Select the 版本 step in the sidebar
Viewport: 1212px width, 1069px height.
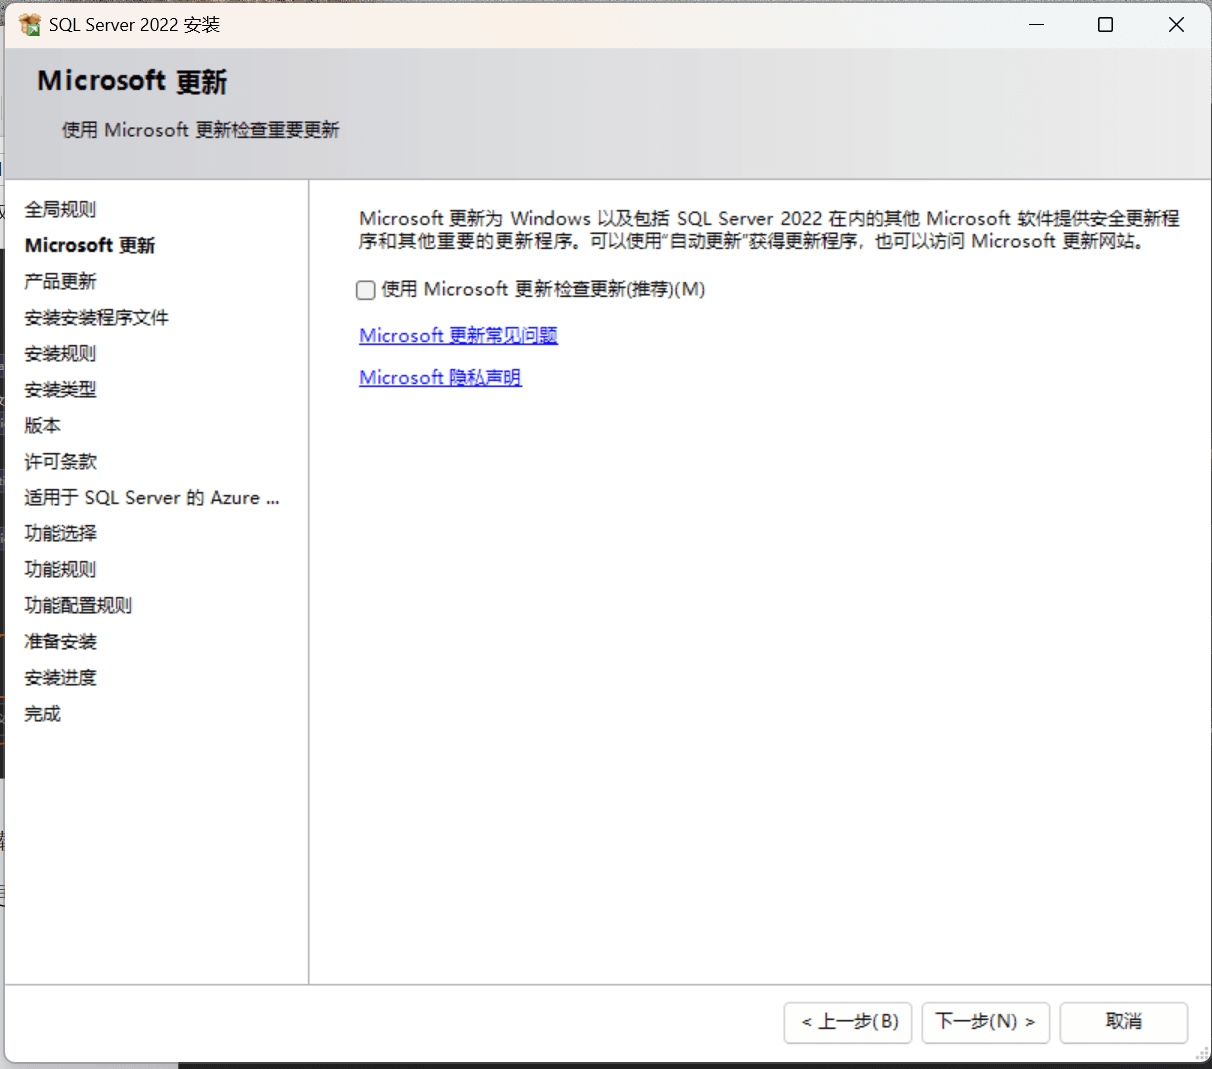pos(42,425)
